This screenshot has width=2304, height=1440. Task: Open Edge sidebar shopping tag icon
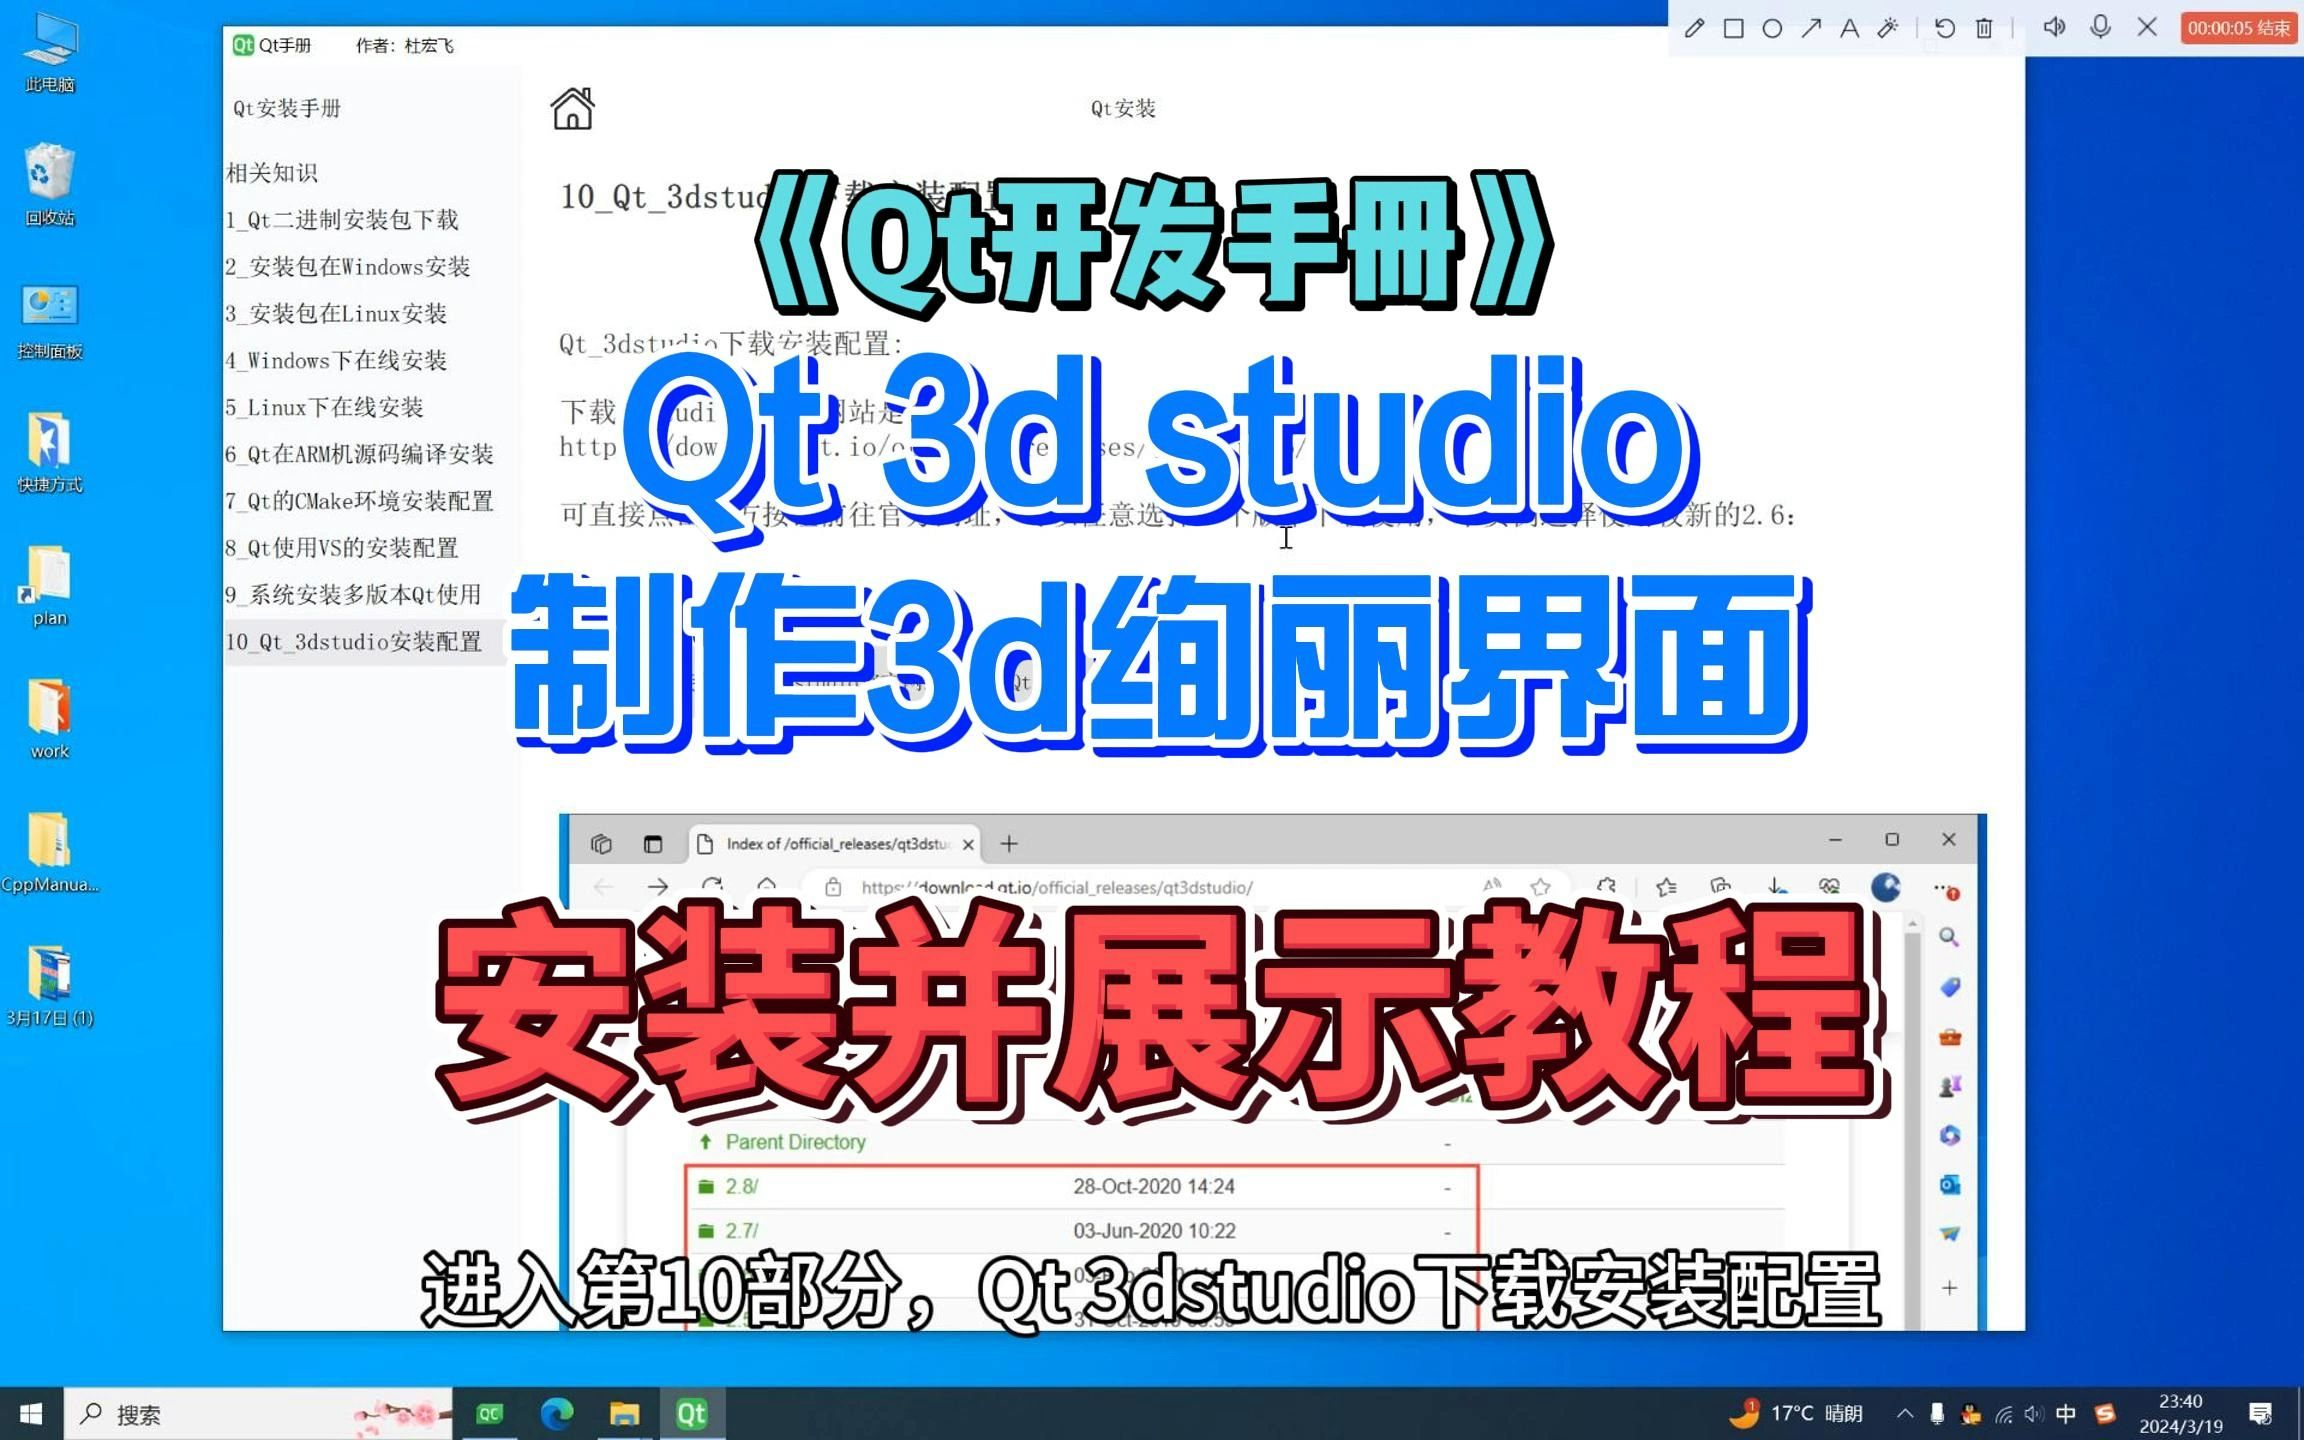[x=1950, y=987]
